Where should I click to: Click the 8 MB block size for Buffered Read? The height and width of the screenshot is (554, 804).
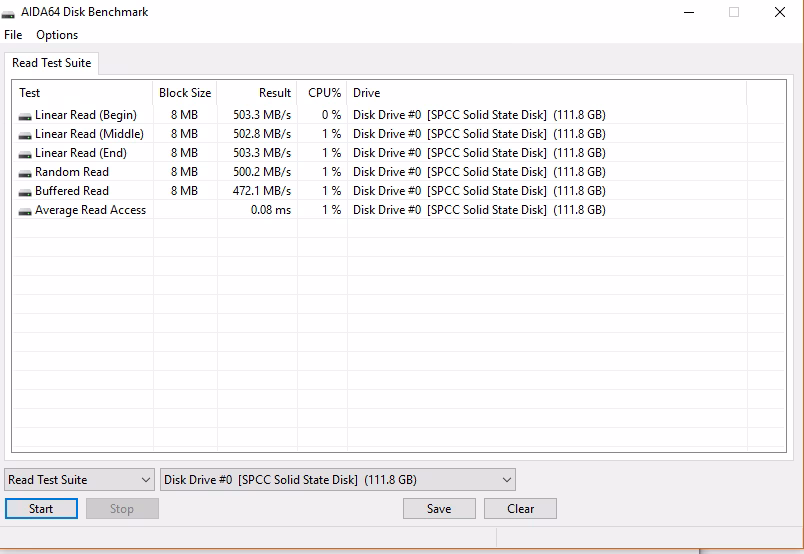pyautogui.click(x=184, y=191)
